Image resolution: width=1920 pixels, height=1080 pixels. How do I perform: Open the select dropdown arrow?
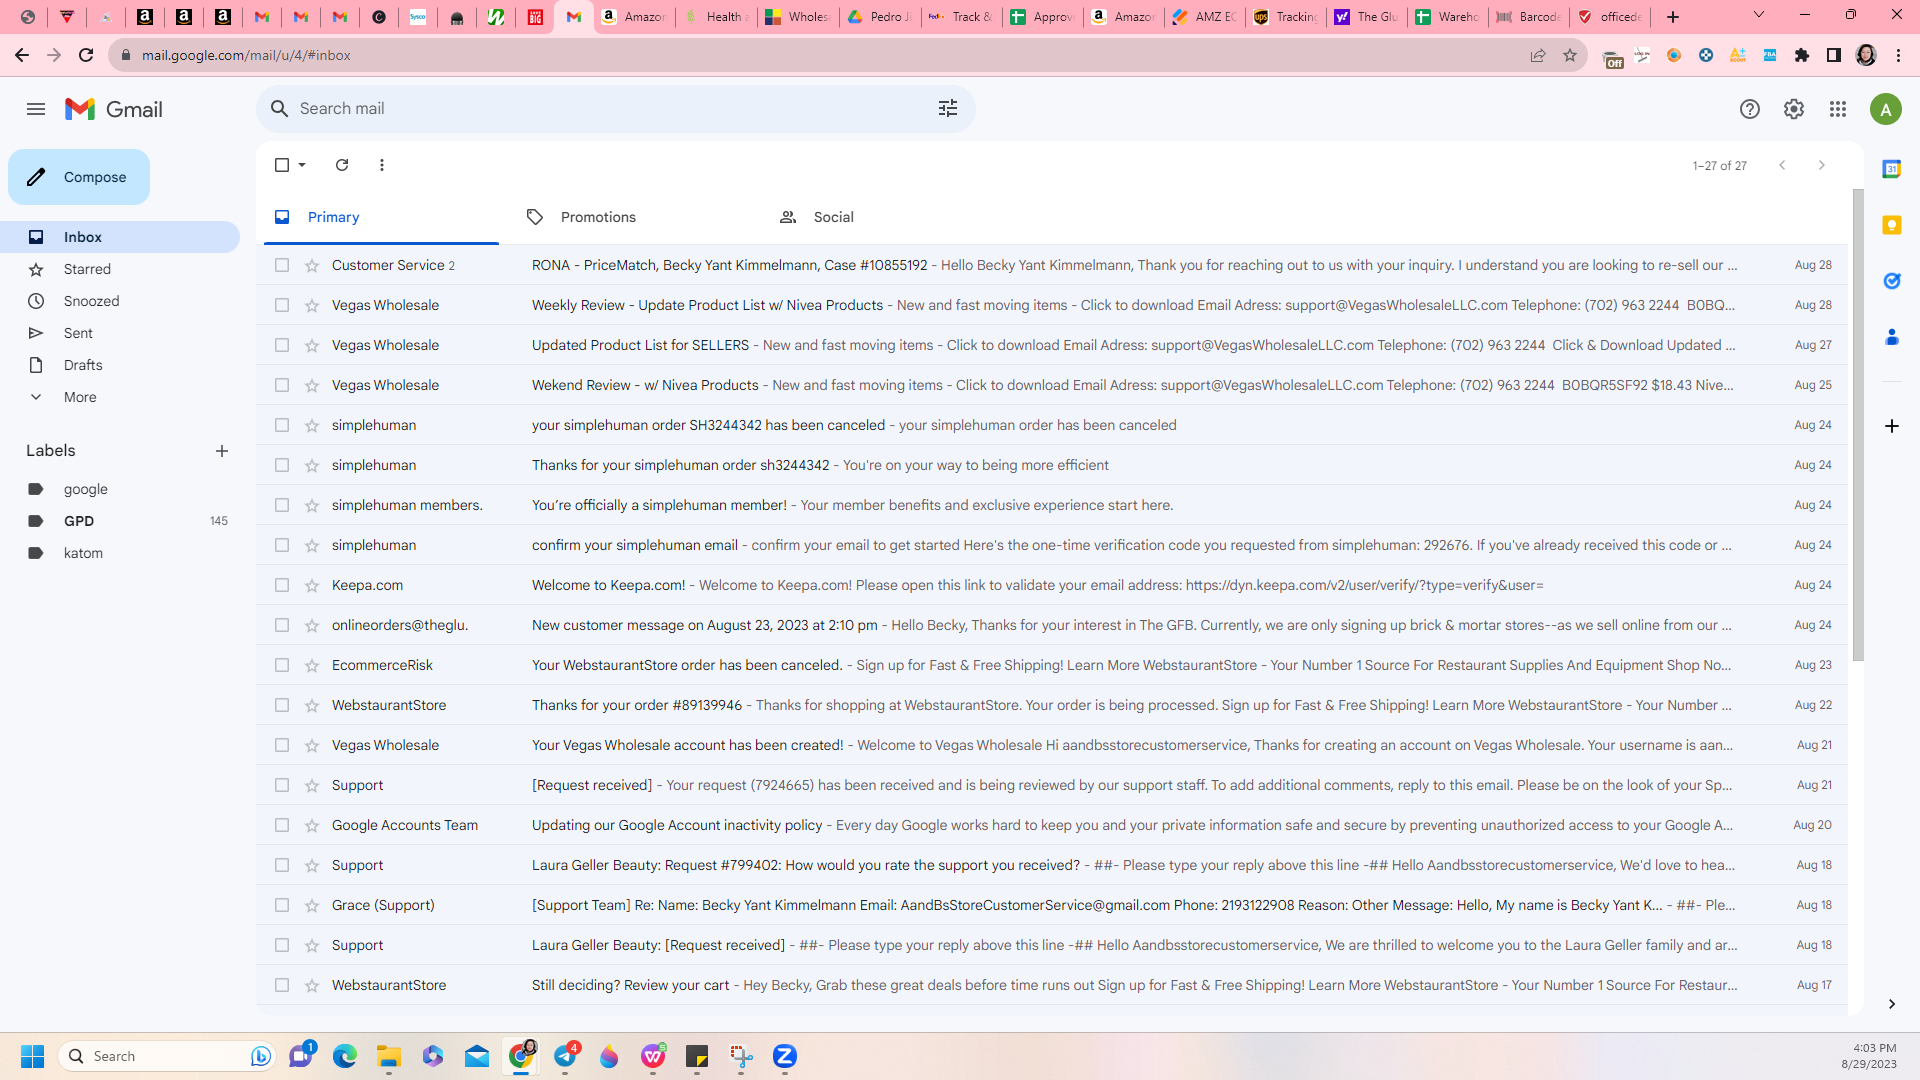302,165
